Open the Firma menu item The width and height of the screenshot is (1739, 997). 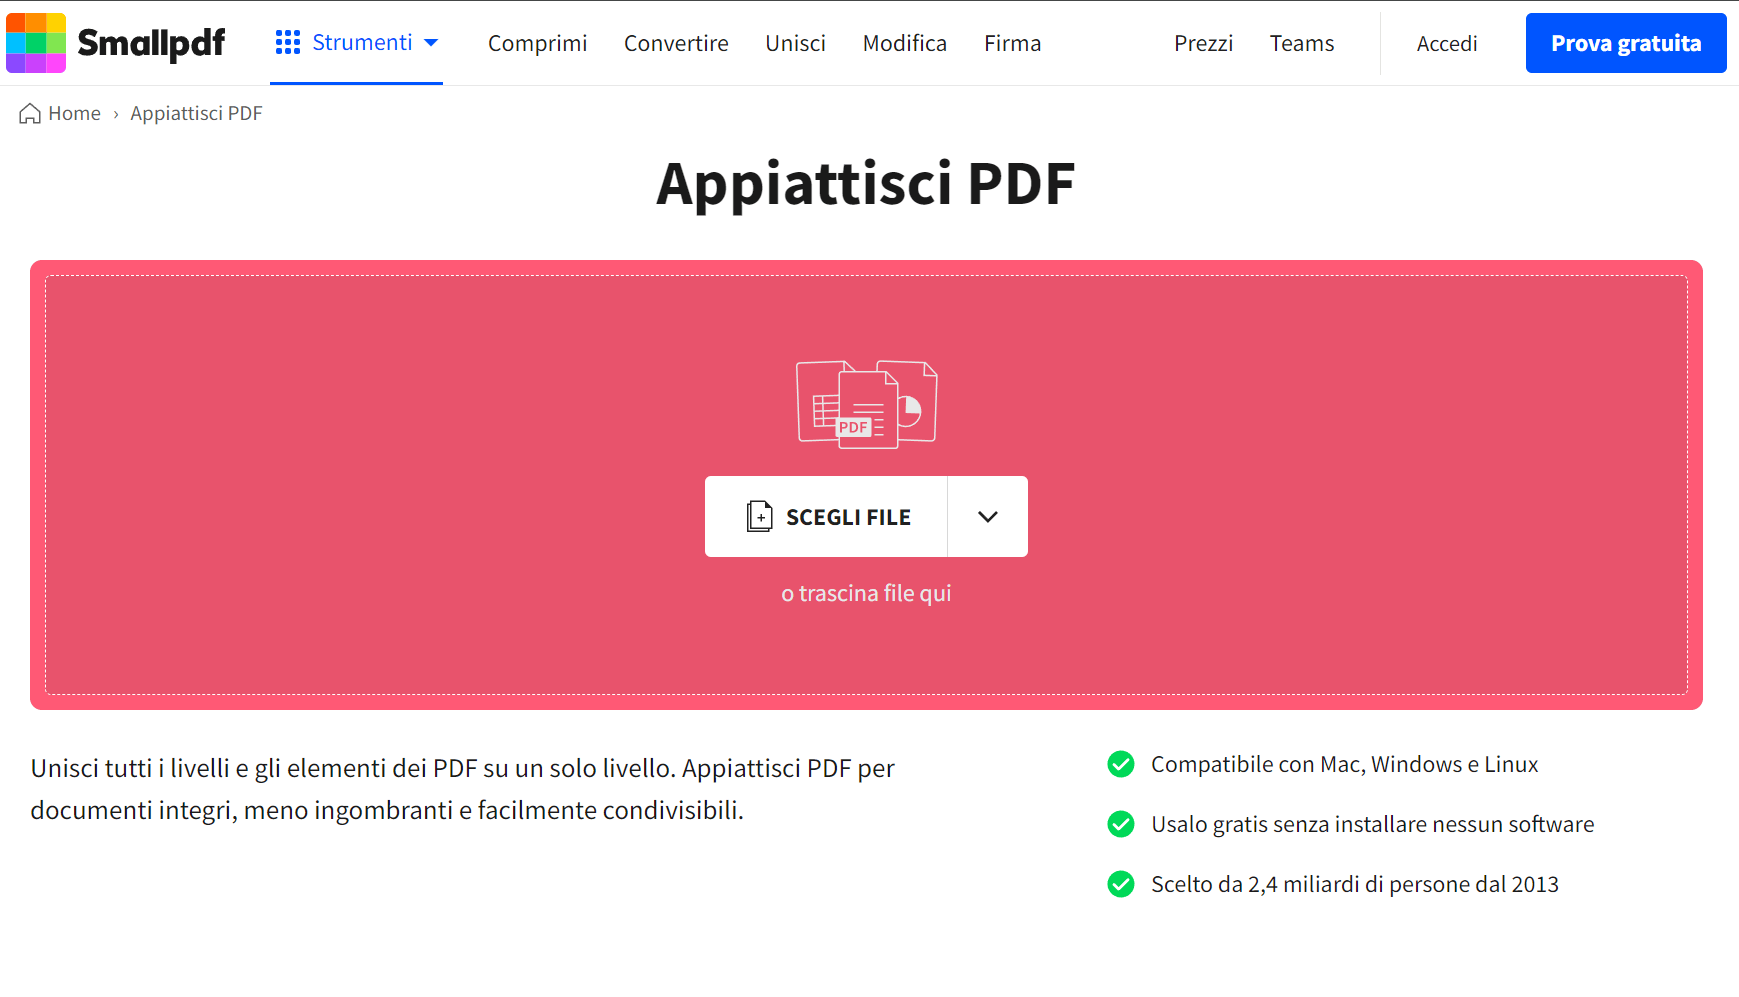(x=1013, y=43)
